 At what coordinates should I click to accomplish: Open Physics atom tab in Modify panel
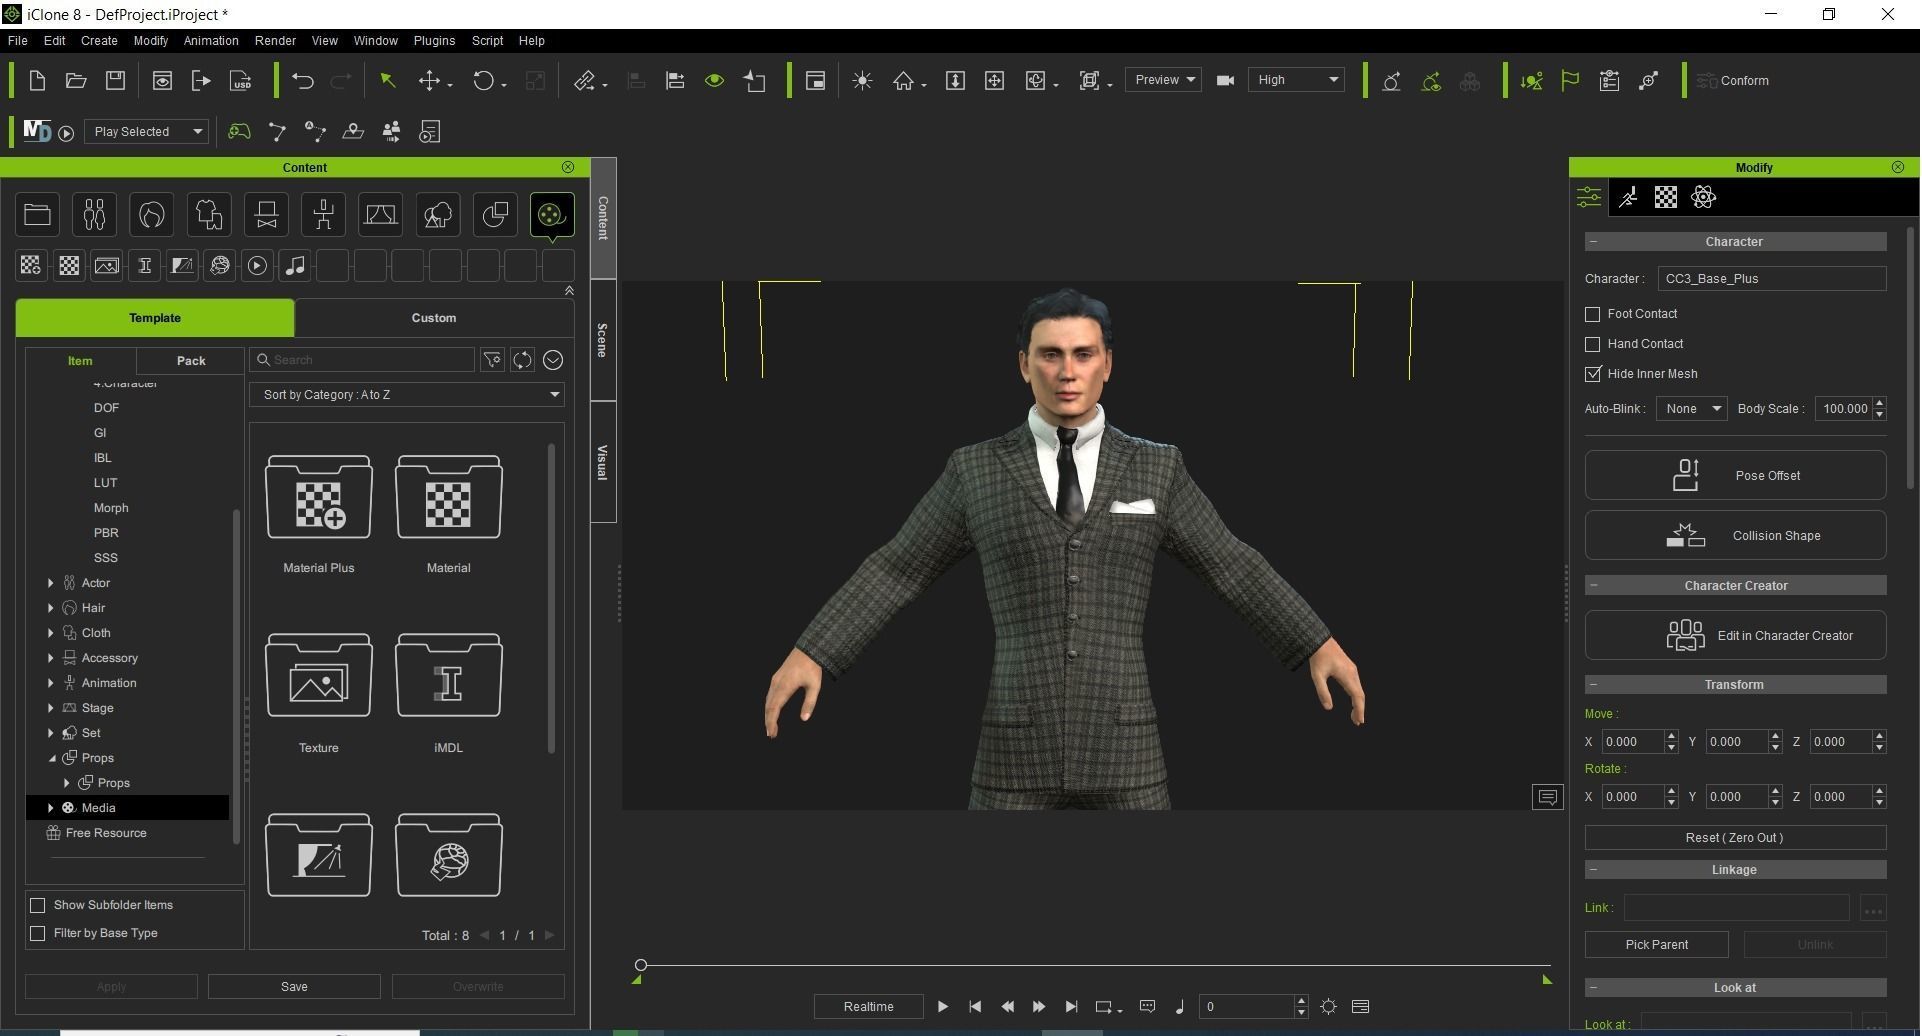tap(1704, 197)
